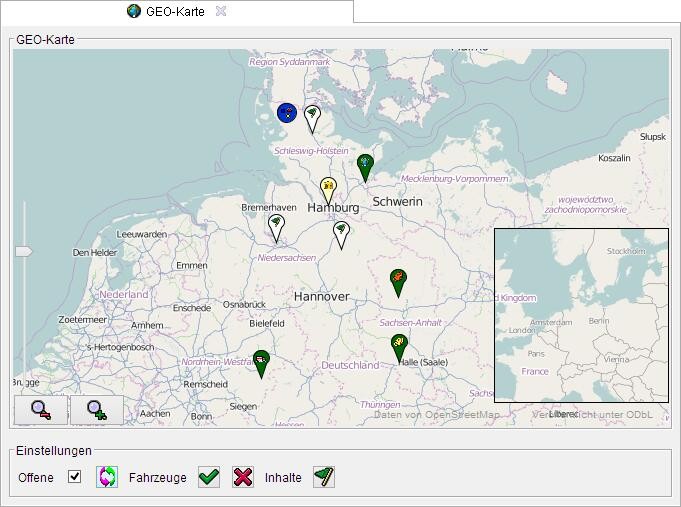Select the blue round marker near Schleswig-Holstein

click(287, 113)
